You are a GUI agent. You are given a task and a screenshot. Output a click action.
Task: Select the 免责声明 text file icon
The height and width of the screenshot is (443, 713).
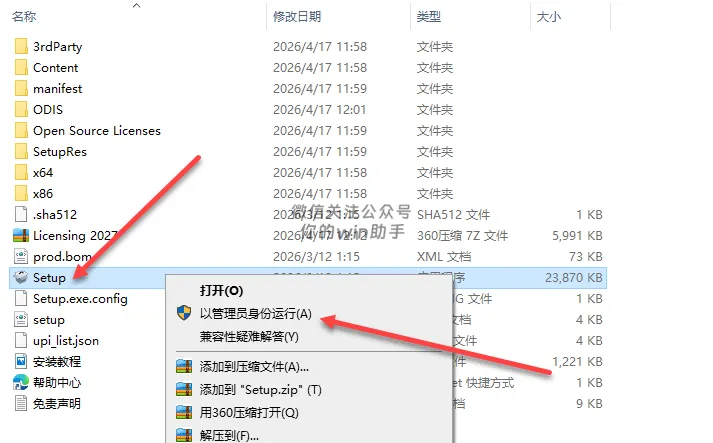21,403
